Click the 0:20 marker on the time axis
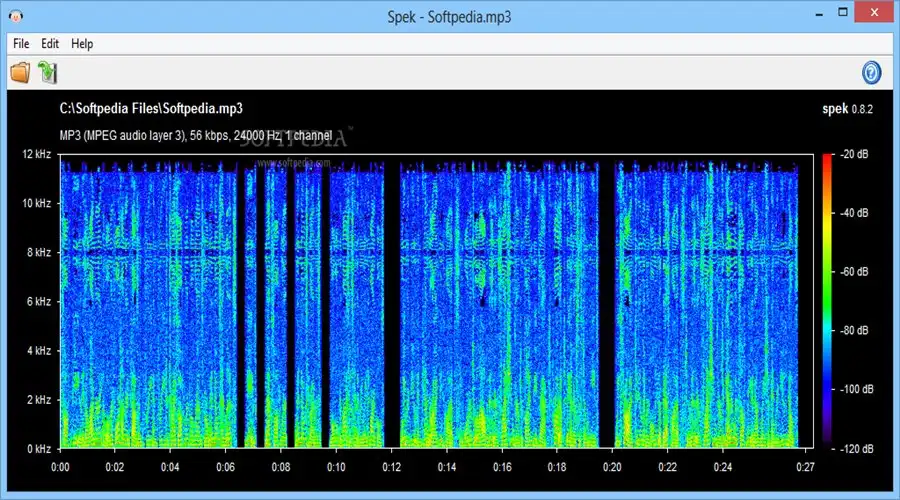900x500 pixels. click(612, 466)
